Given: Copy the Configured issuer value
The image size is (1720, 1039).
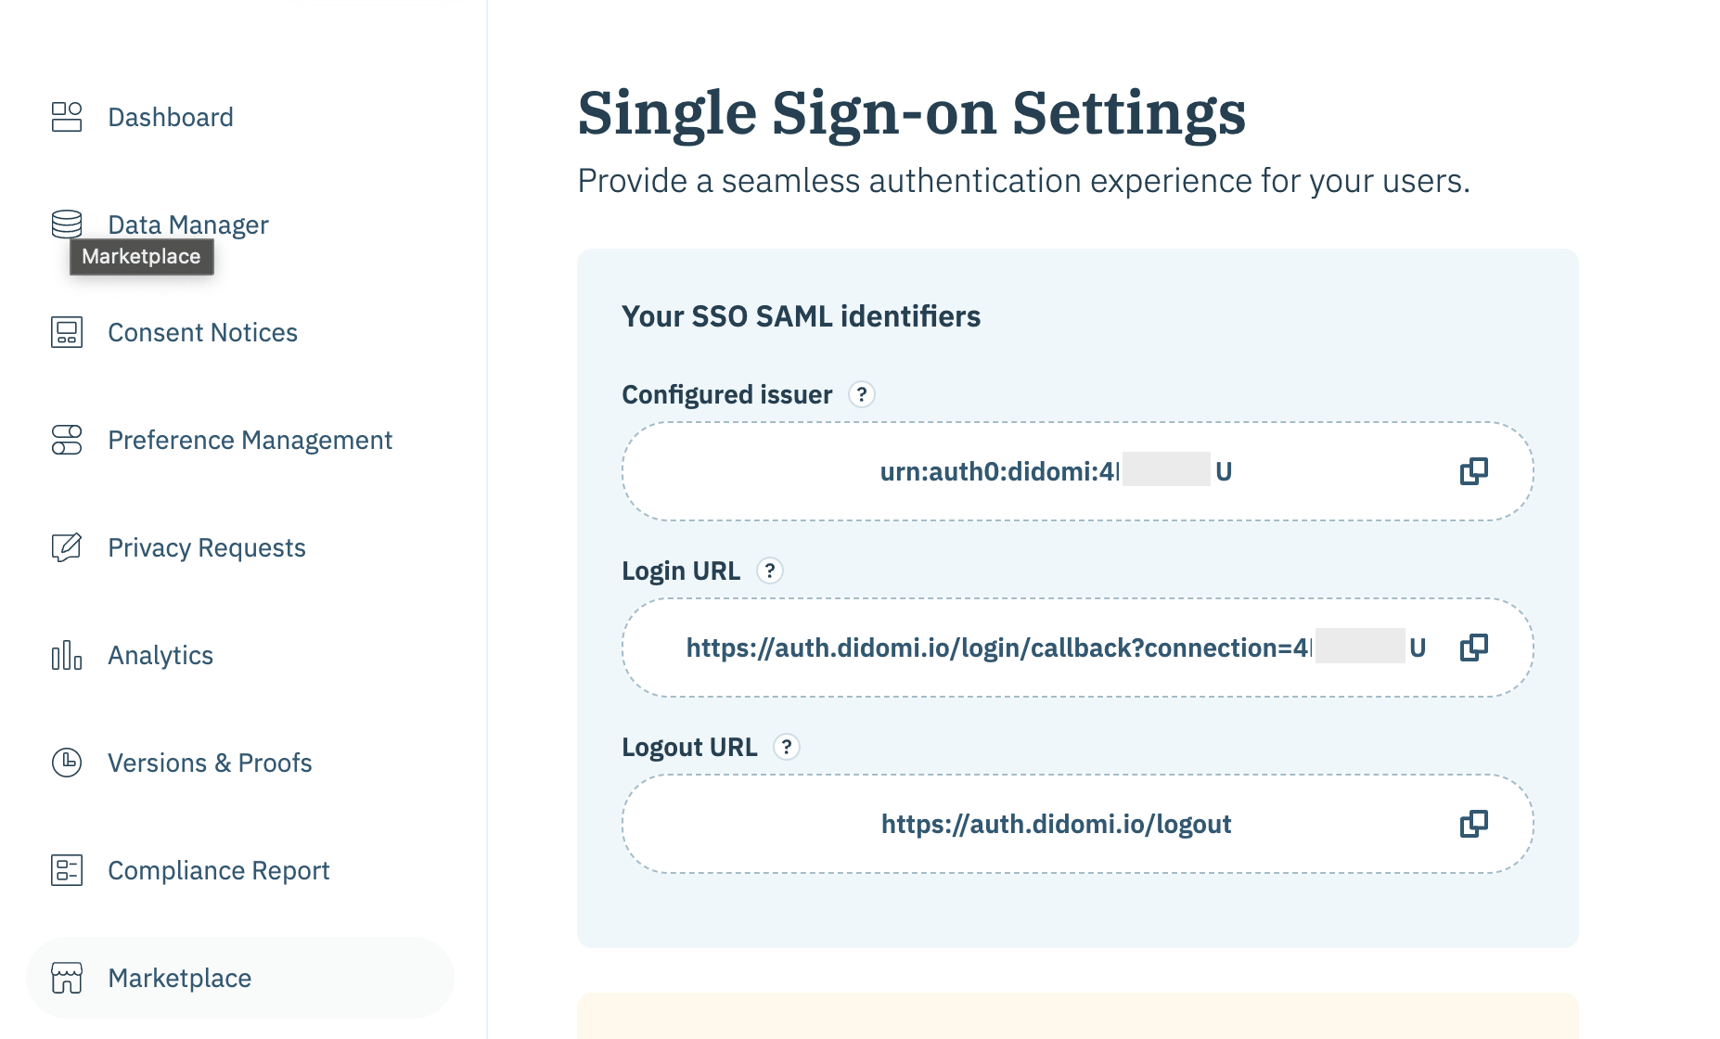Looking at the screenshot, I should [x=1473, y=471].
